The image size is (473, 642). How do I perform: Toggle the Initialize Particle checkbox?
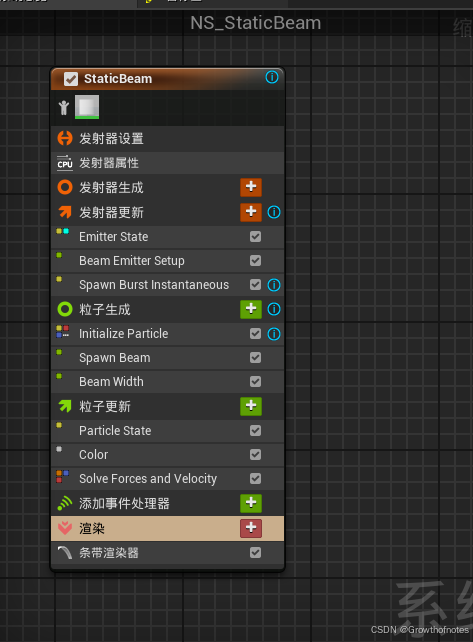pyautogui.click(x=256, y=334)
